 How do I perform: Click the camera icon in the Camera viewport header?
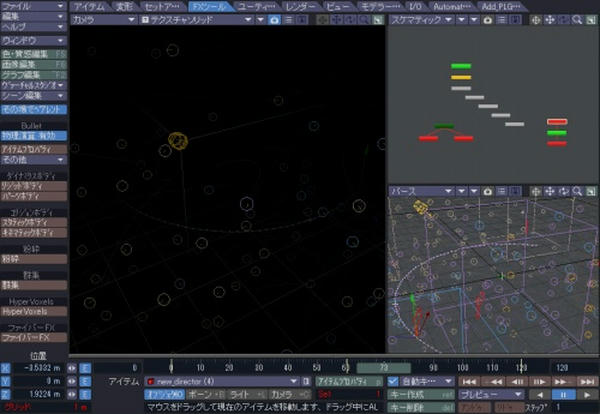[x=274, y=20]
